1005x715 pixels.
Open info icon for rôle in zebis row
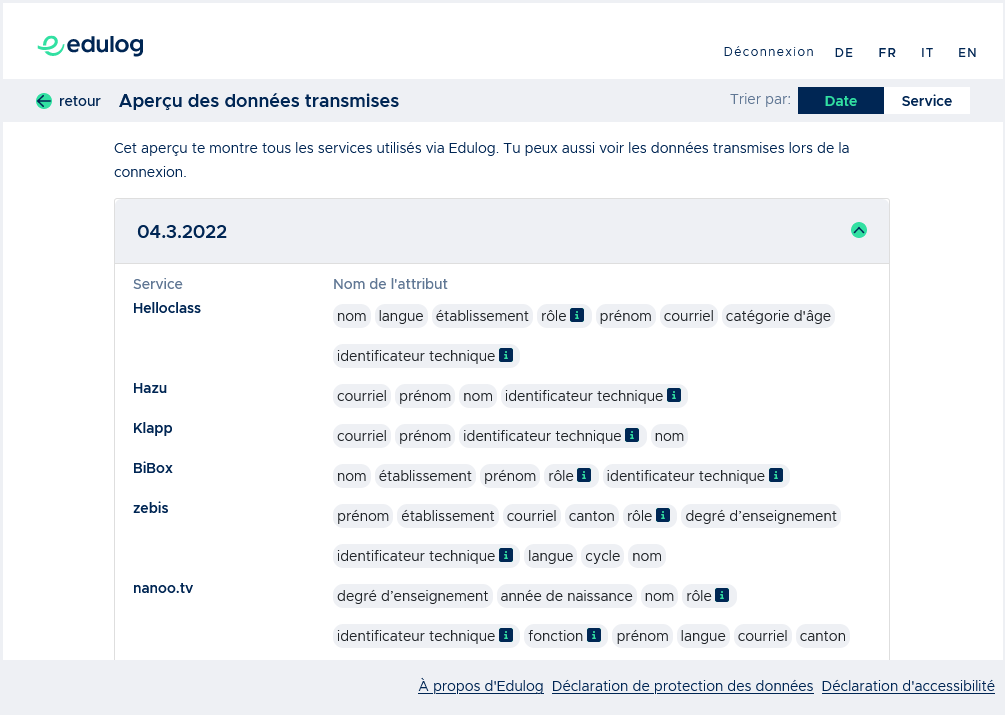[663, 515]
